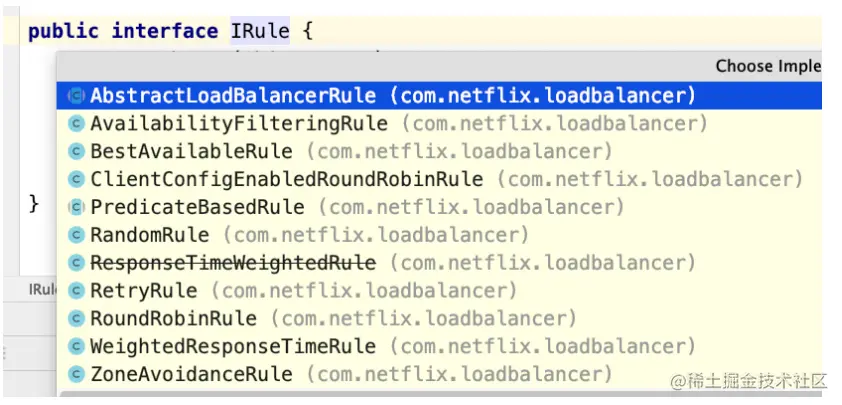The width and height of the screenshot is (842, 405).
Task: Click the AvailabilityFilteringRule class icon
Action: [76, 124]
